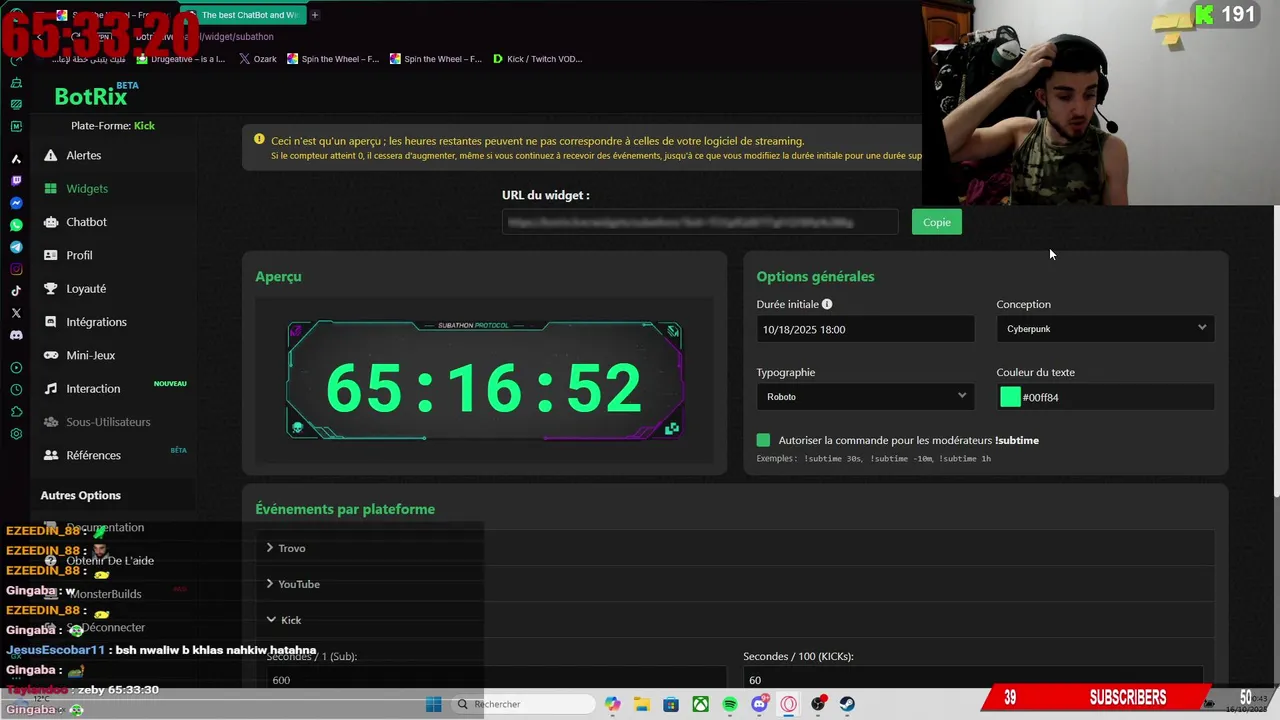Click the Durée initiale date field
Screen dimensions: 1280x720
(865, 329)
